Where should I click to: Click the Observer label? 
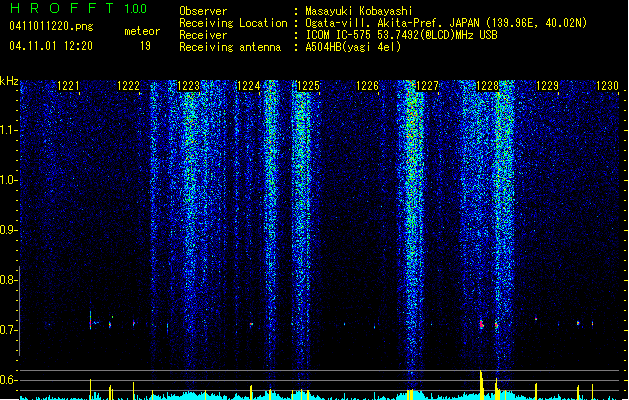click(203, 11)
